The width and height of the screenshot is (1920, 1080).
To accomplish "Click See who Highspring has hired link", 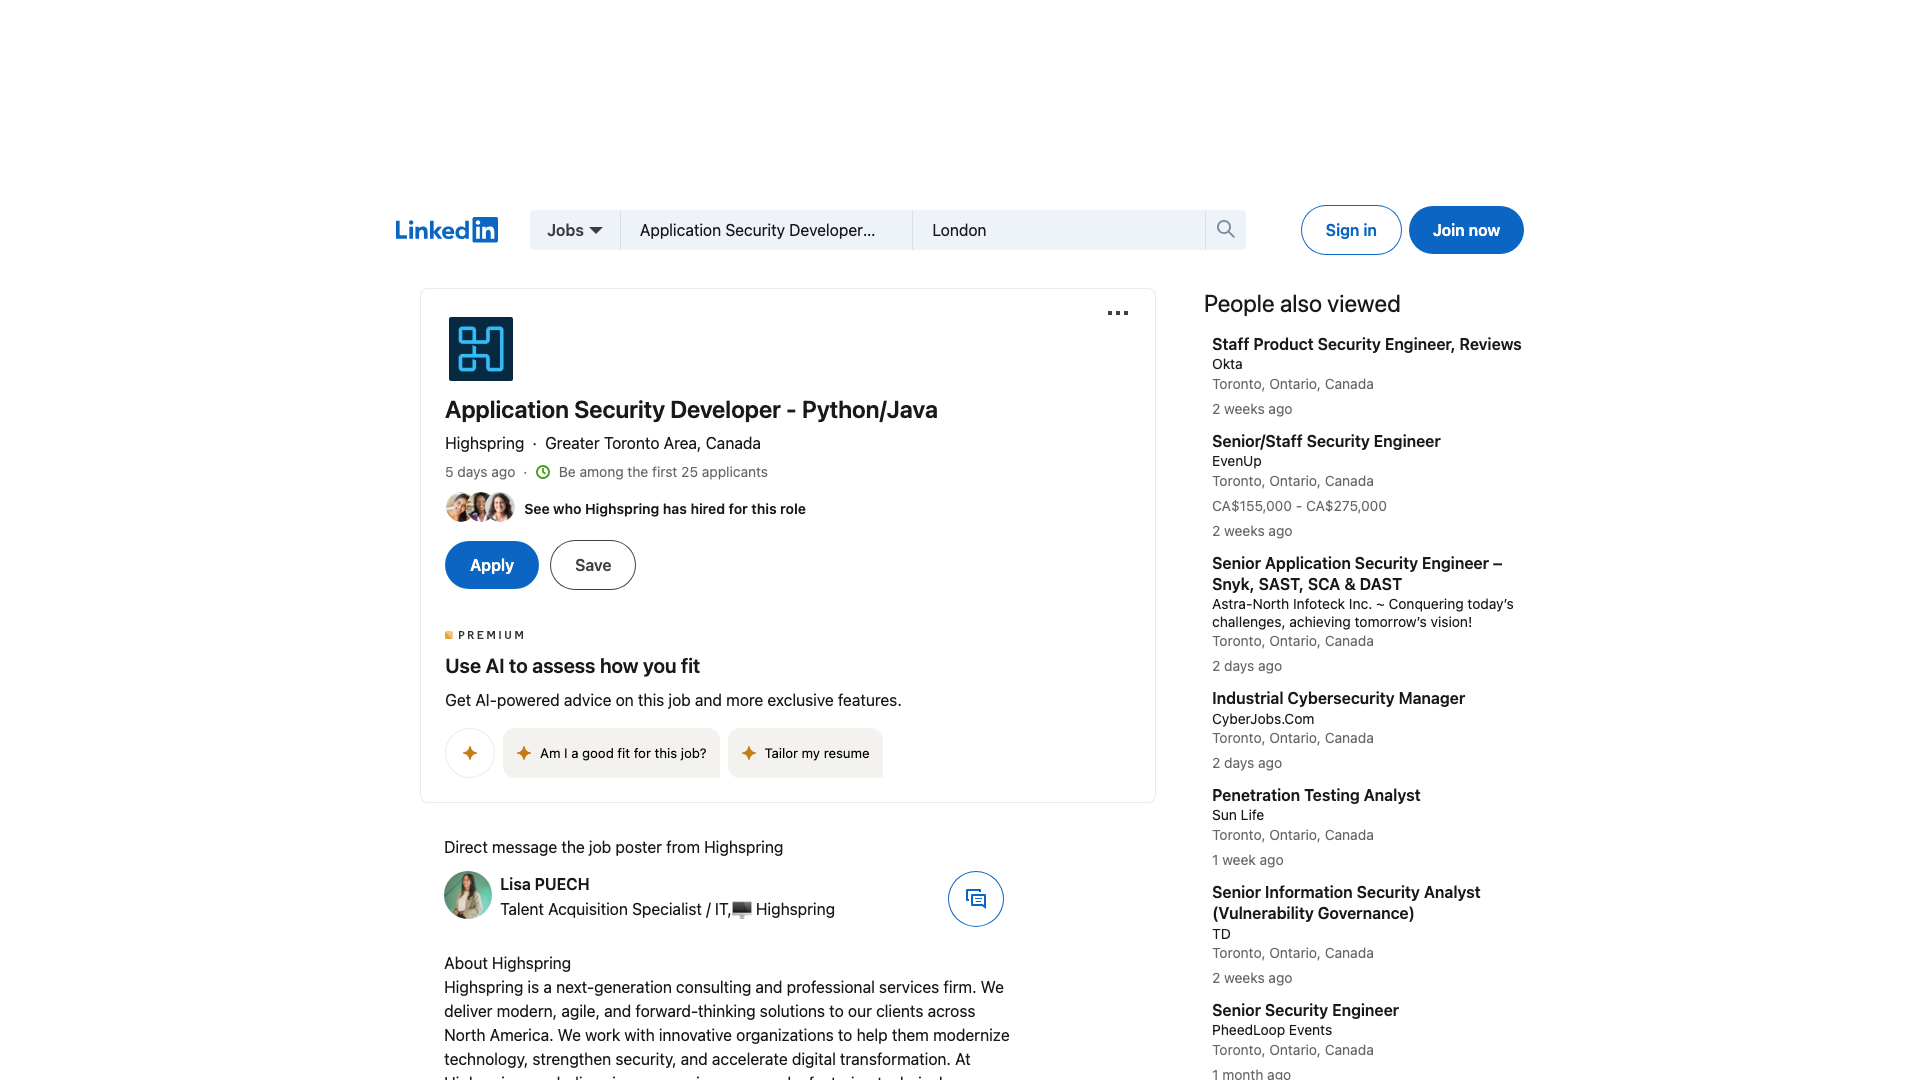I will pyautogui.click(x=665, y=509).
